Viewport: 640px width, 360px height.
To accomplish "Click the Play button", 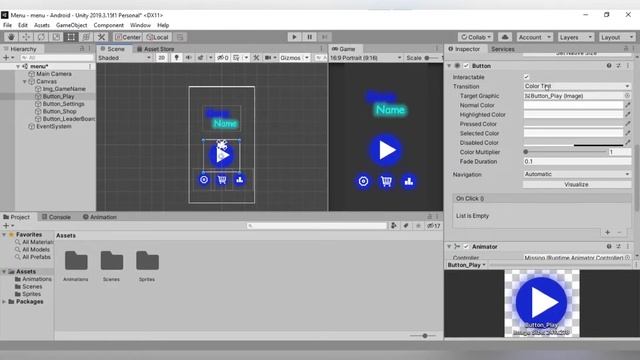I will (294, 37).
